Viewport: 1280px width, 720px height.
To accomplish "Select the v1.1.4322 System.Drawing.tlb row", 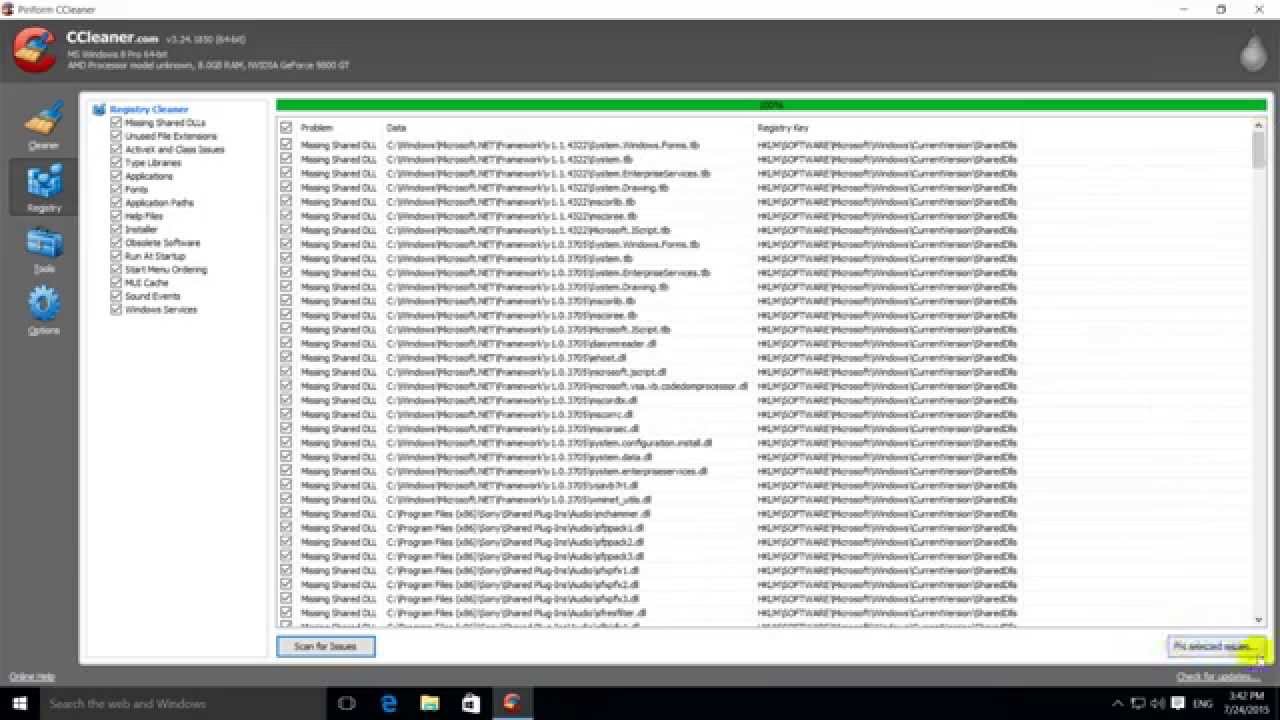I will [765, 187].
